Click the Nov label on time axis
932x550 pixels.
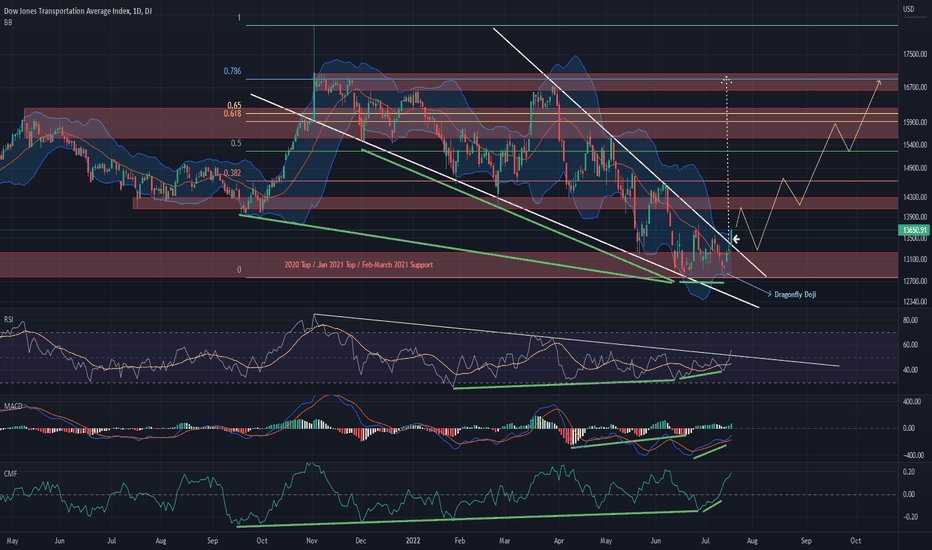(x=312, y=540)
